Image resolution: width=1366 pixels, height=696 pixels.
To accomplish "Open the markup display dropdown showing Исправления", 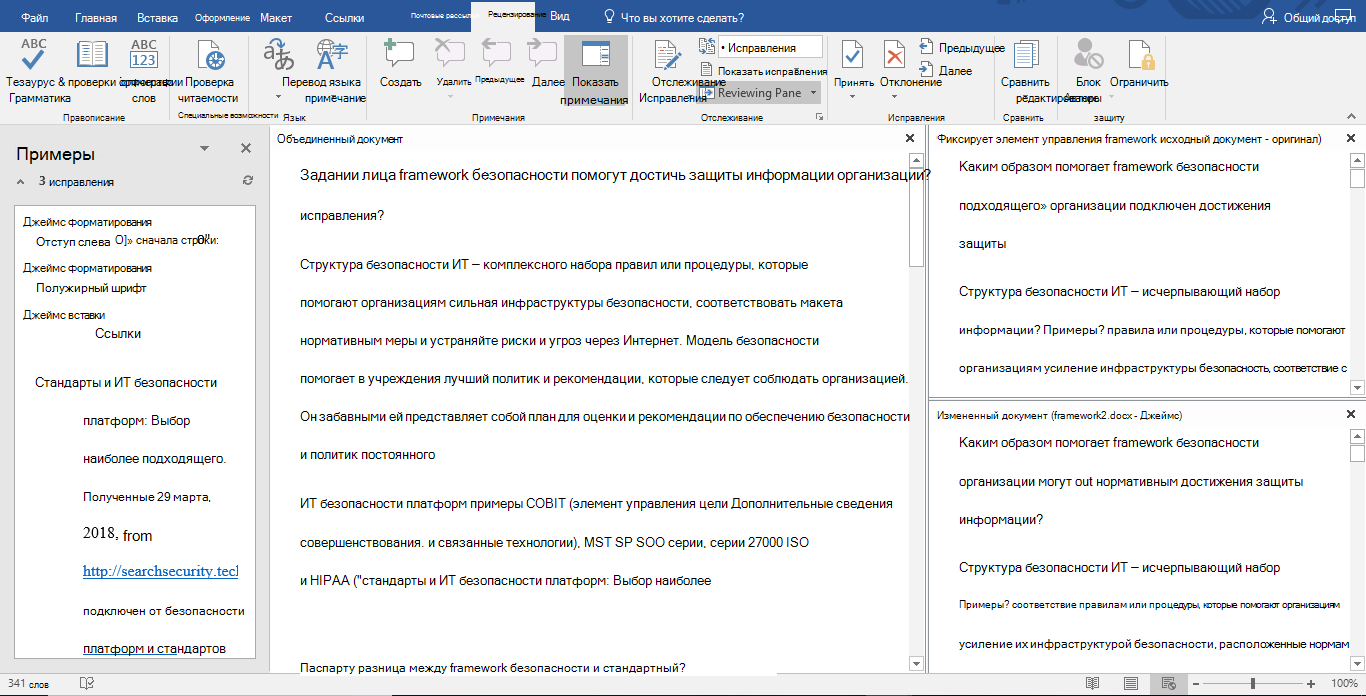I will tap(770, 47).
